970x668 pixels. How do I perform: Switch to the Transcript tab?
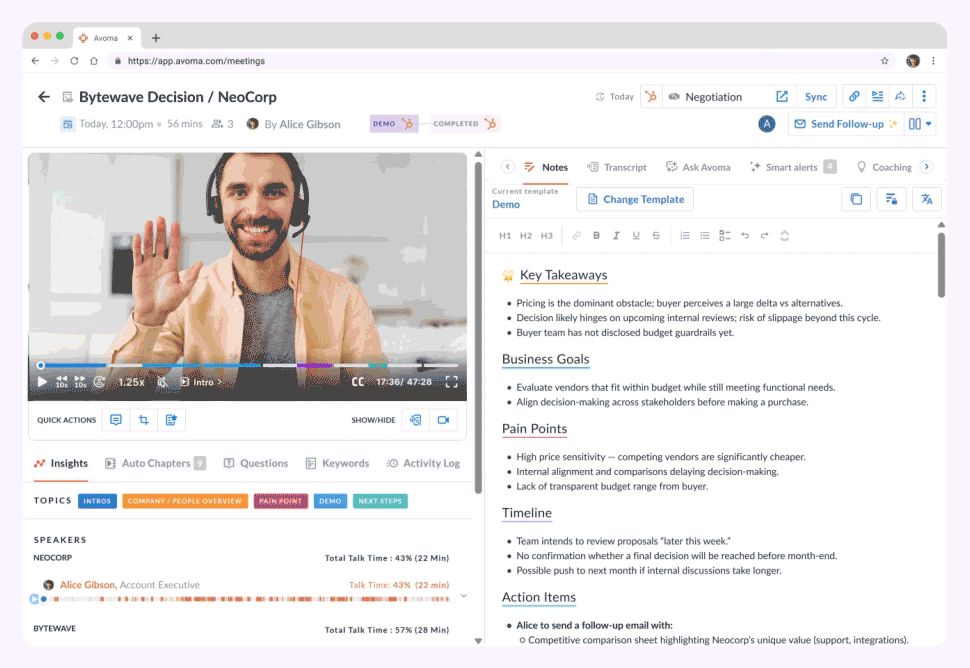[x=617, y=167]
